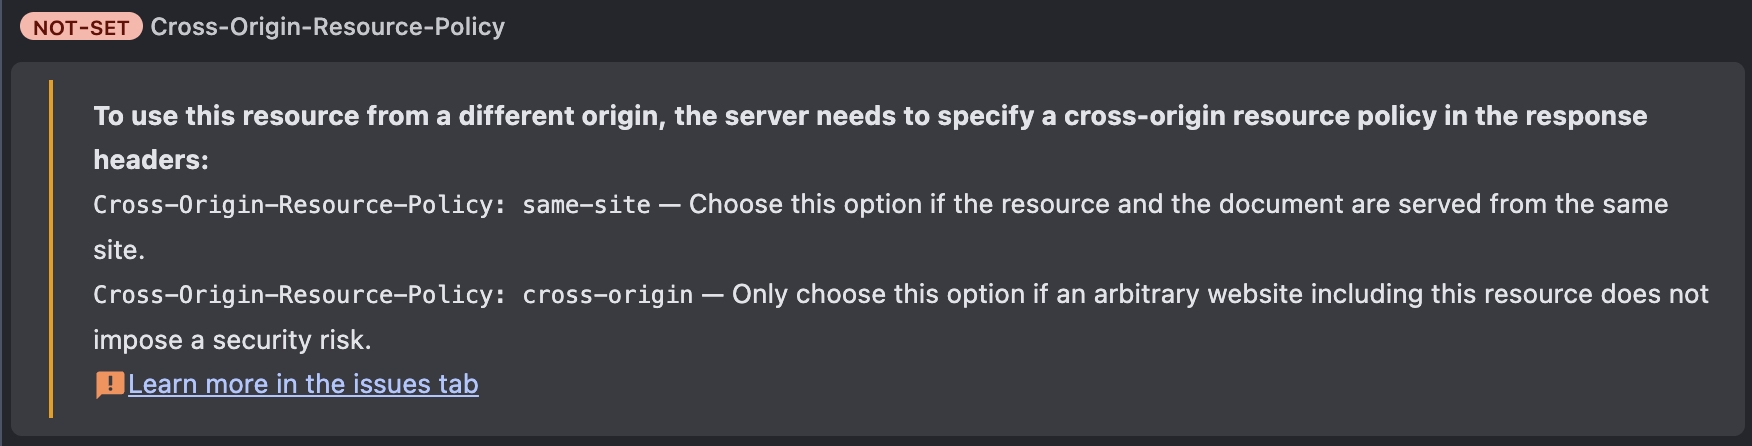
Task: Click the code header preceding 'cross-origin'
Action: pos(300,295)
